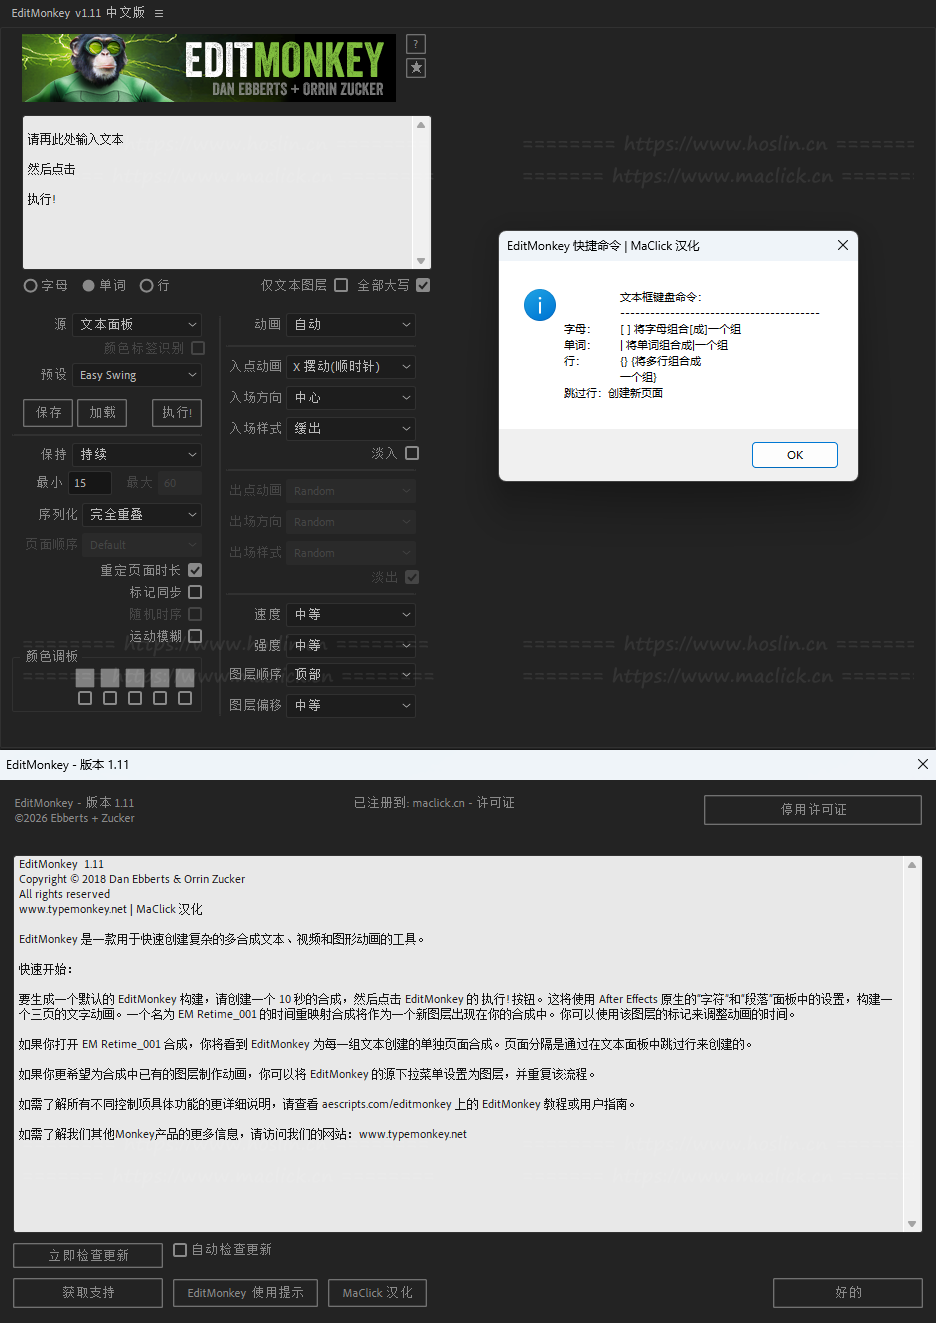936x1323 pixels.
Task: Open the 序列化 完全重叠 dropdown
Action: click(x=142, y=514)
